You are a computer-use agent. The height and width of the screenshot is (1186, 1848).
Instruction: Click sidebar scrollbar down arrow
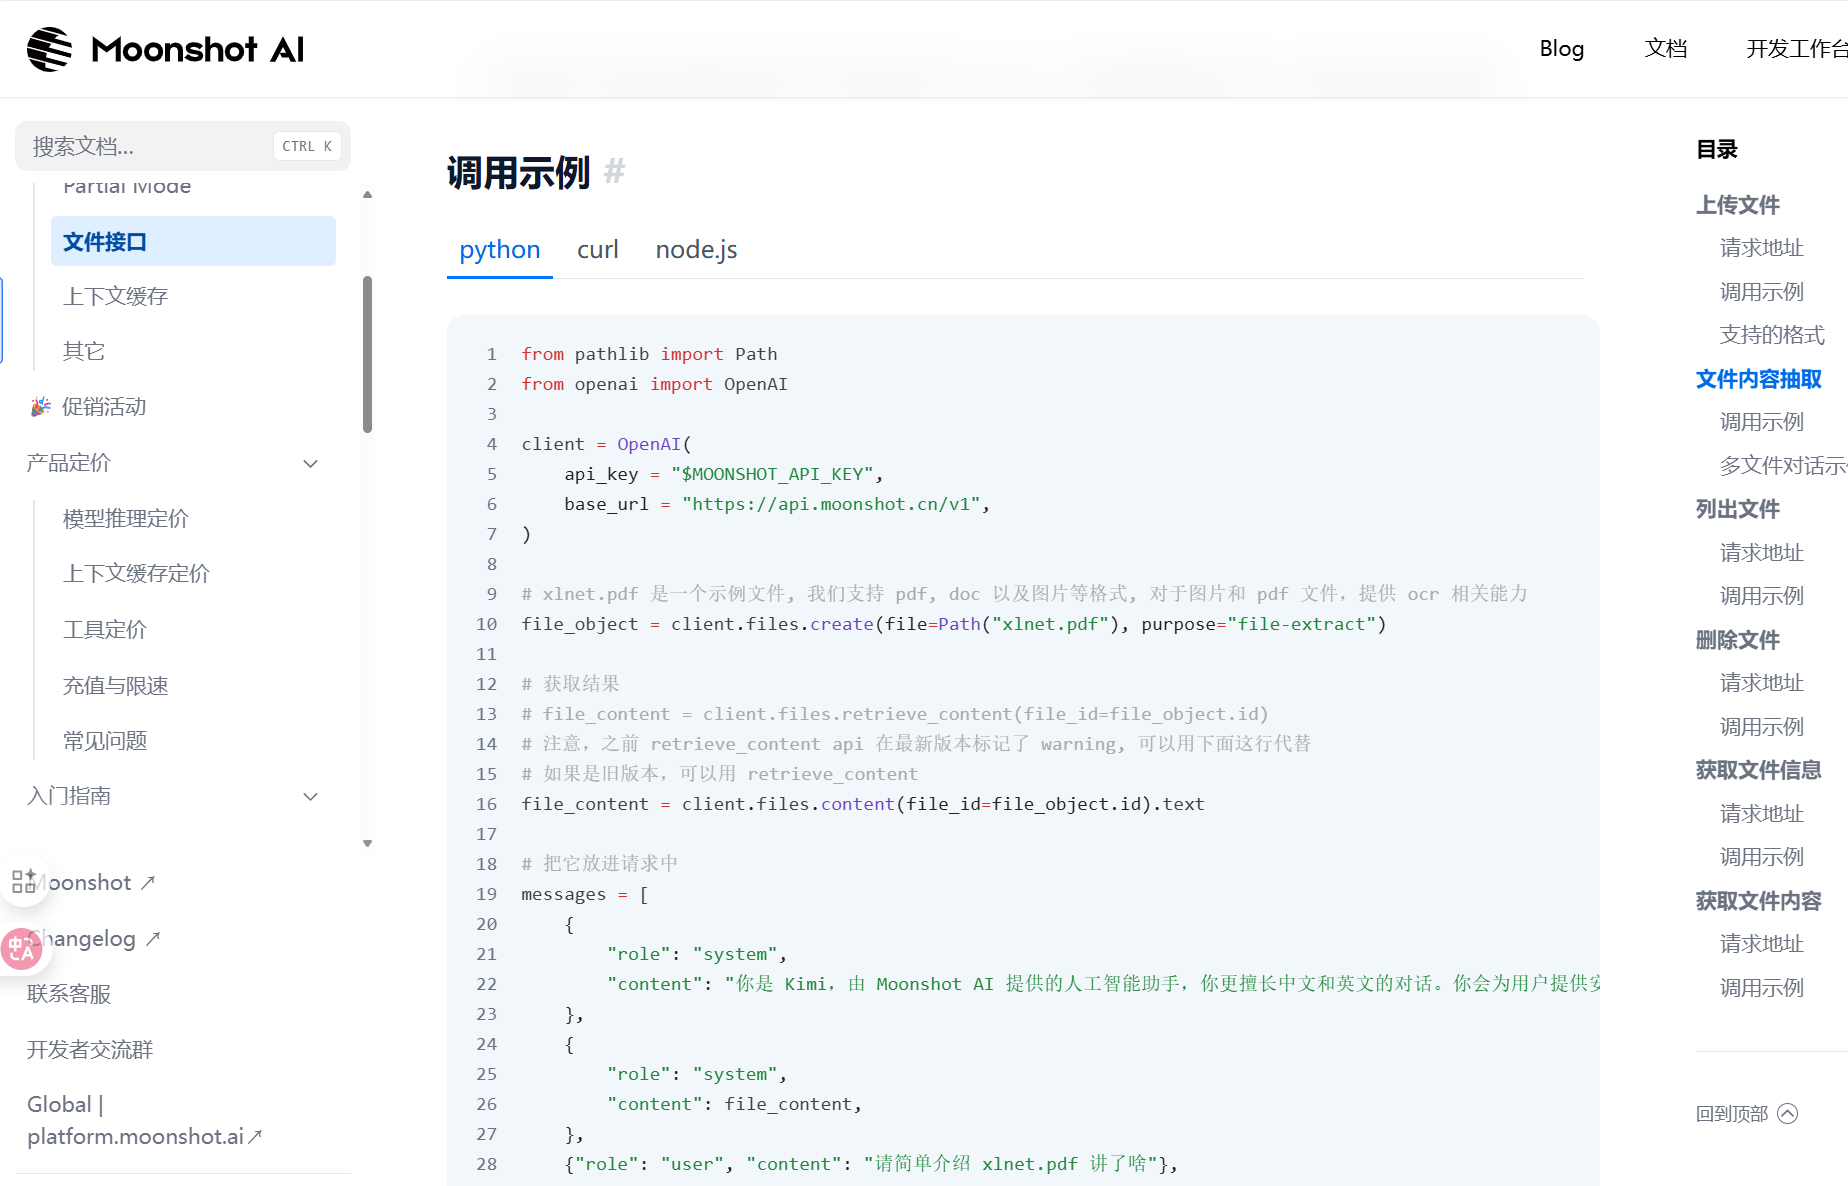(x=368, y=843)
